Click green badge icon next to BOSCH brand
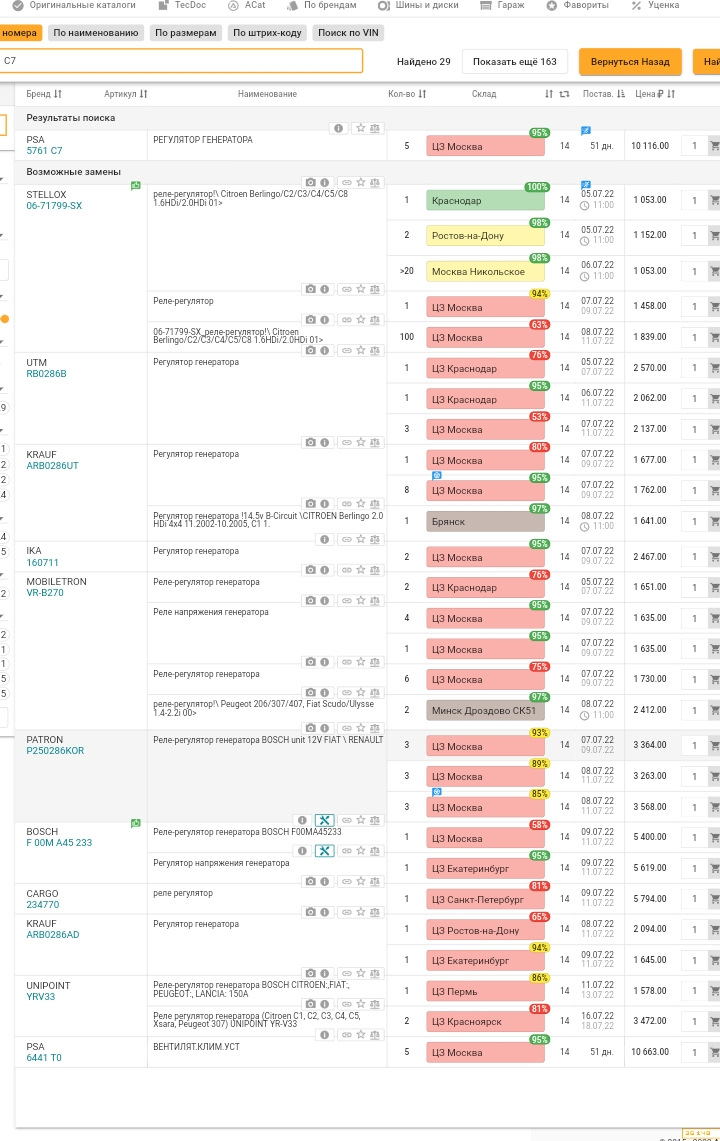720x1141 pixels. pyautogui.click(x=135, y=823)
